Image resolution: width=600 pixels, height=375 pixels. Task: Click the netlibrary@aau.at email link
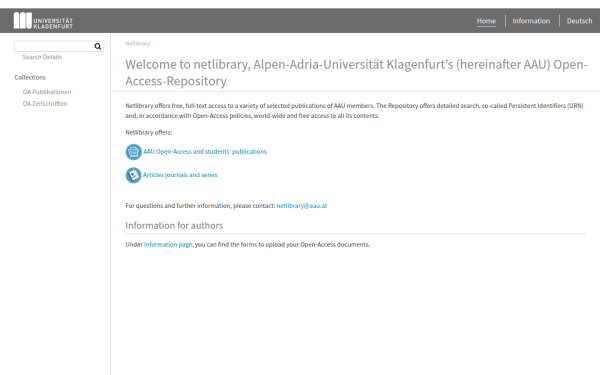[x=302, y=205]
